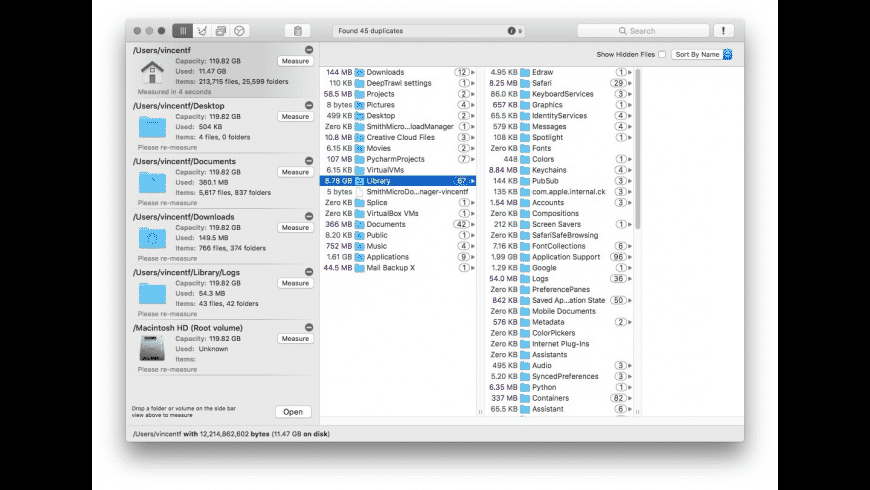The height and width of the screenshot is (490, 870).
Task: Click the Library column vertical scrollbar
Action: coord(638,149)
